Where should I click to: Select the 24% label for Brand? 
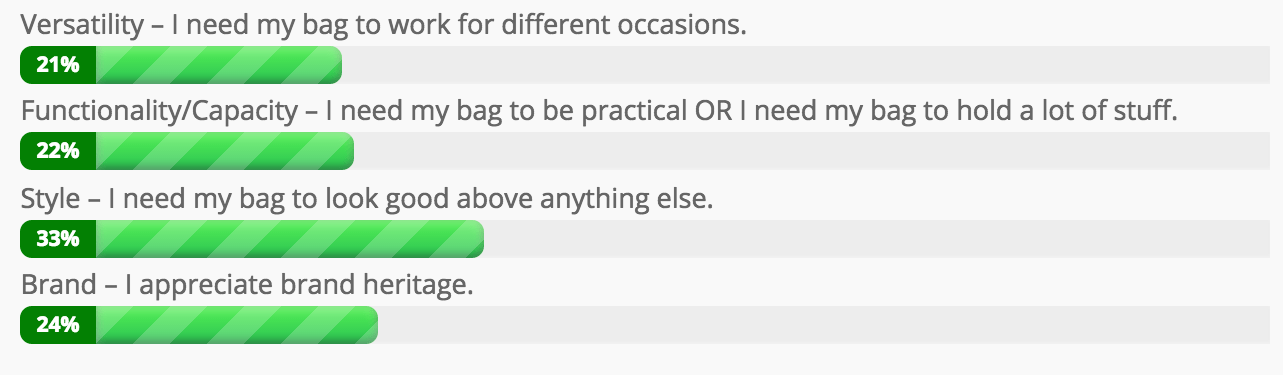[58, 325]
